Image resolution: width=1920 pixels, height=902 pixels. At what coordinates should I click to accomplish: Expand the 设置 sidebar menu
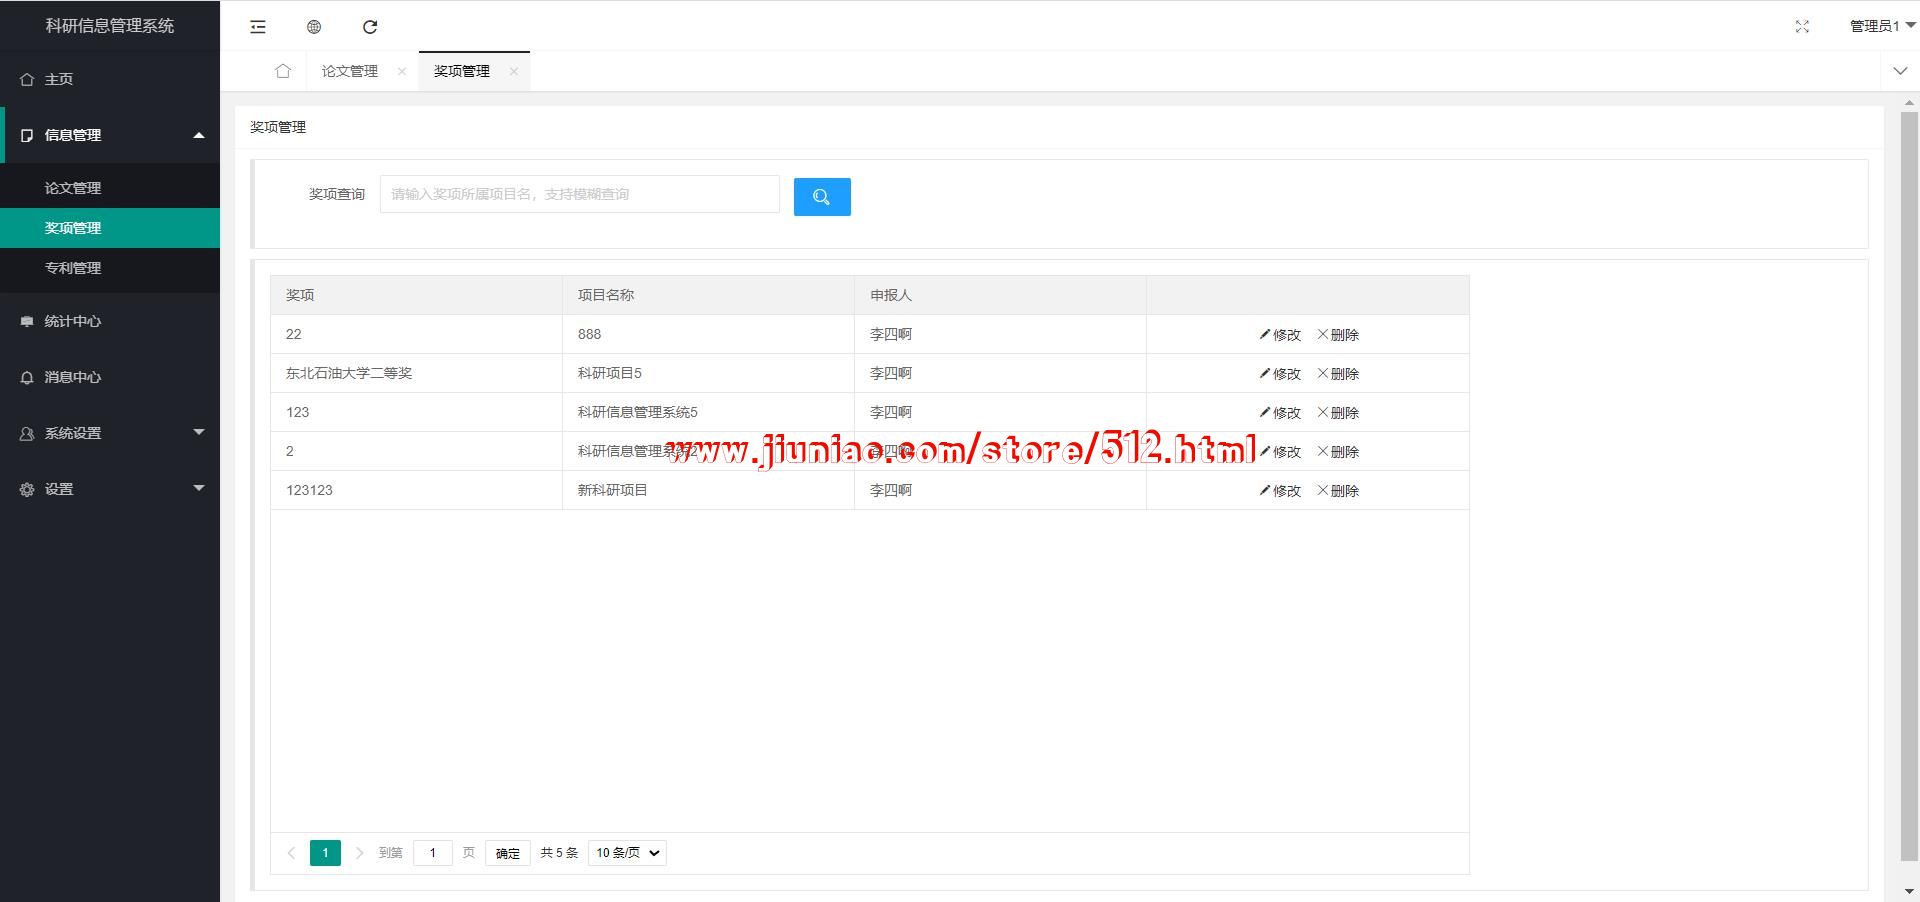tap(110, 489)
